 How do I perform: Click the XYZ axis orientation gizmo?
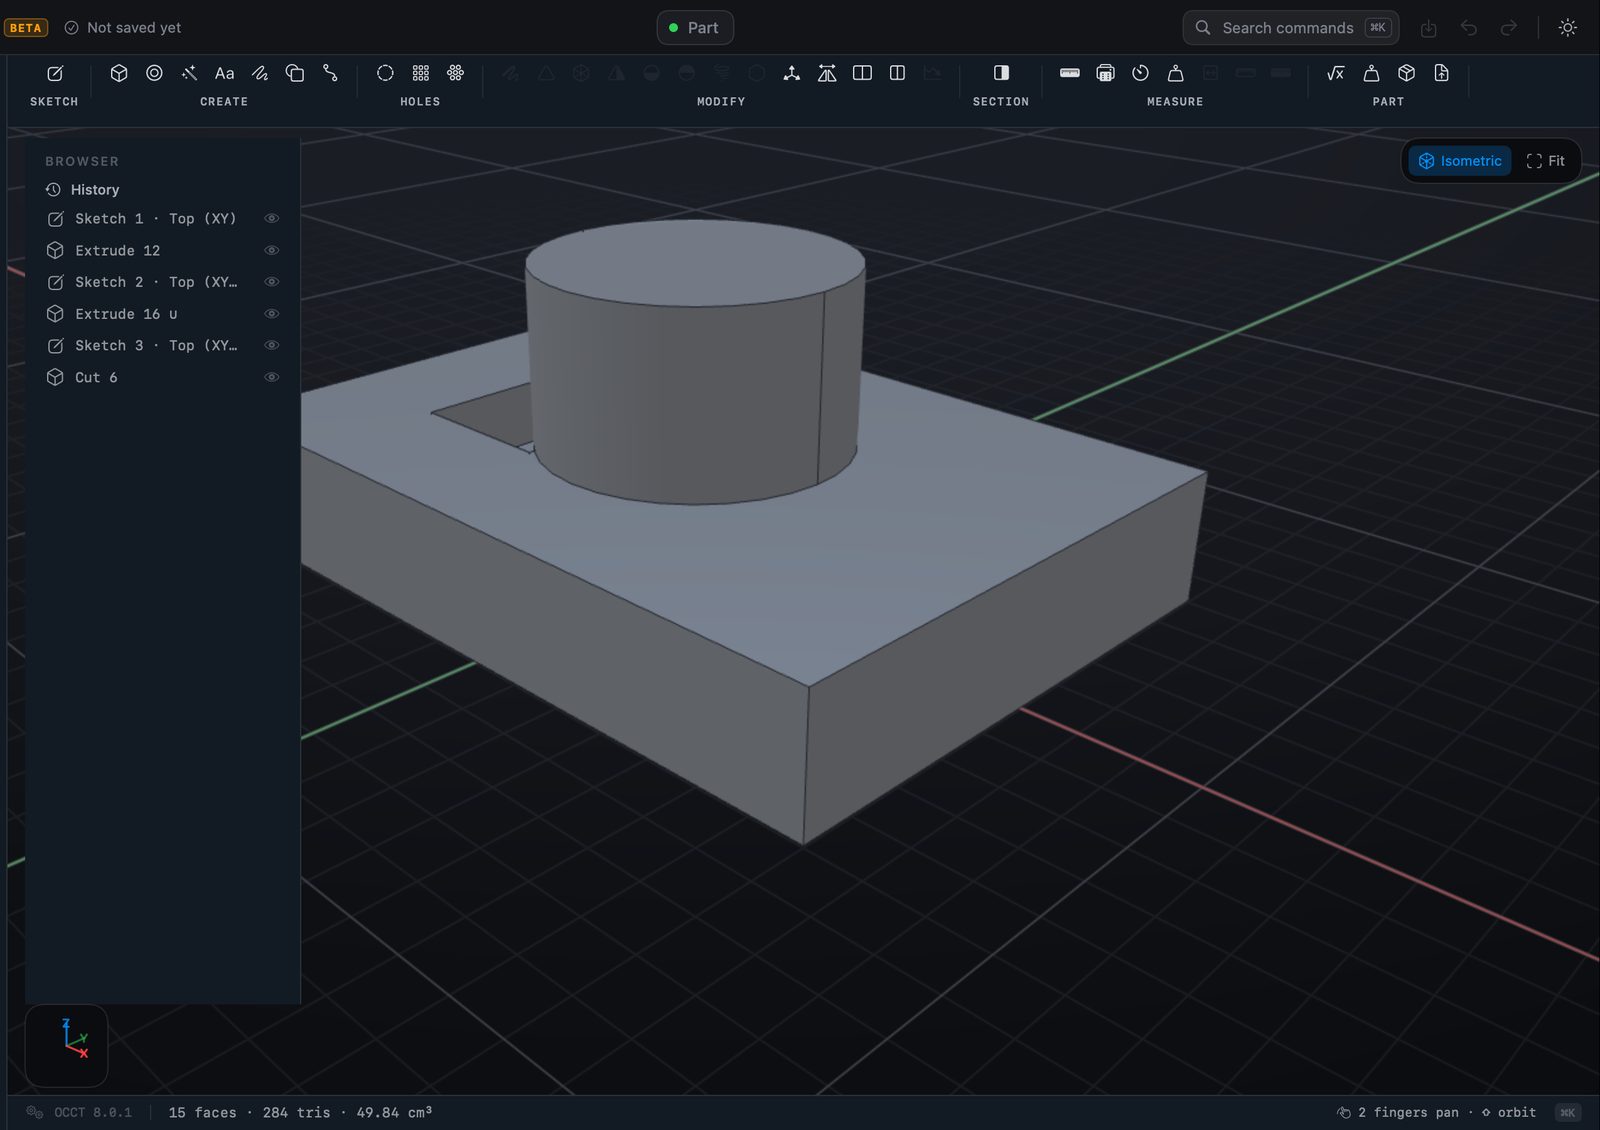pos(66,1046)
